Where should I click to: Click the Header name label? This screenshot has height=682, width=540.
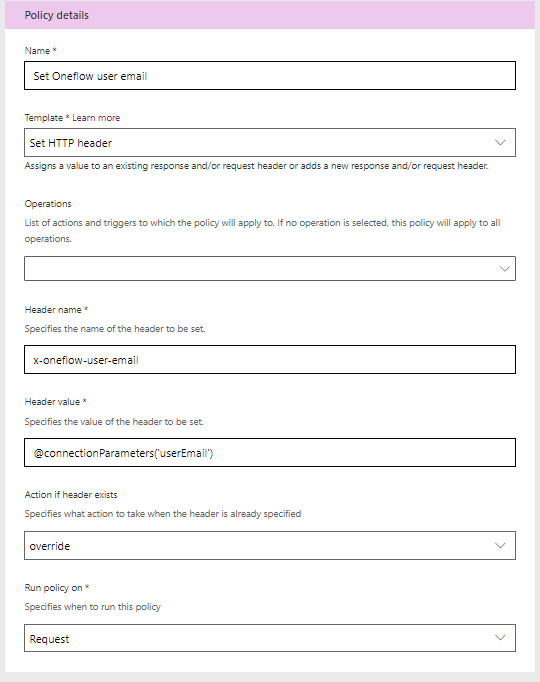click(x=53, y=310)
